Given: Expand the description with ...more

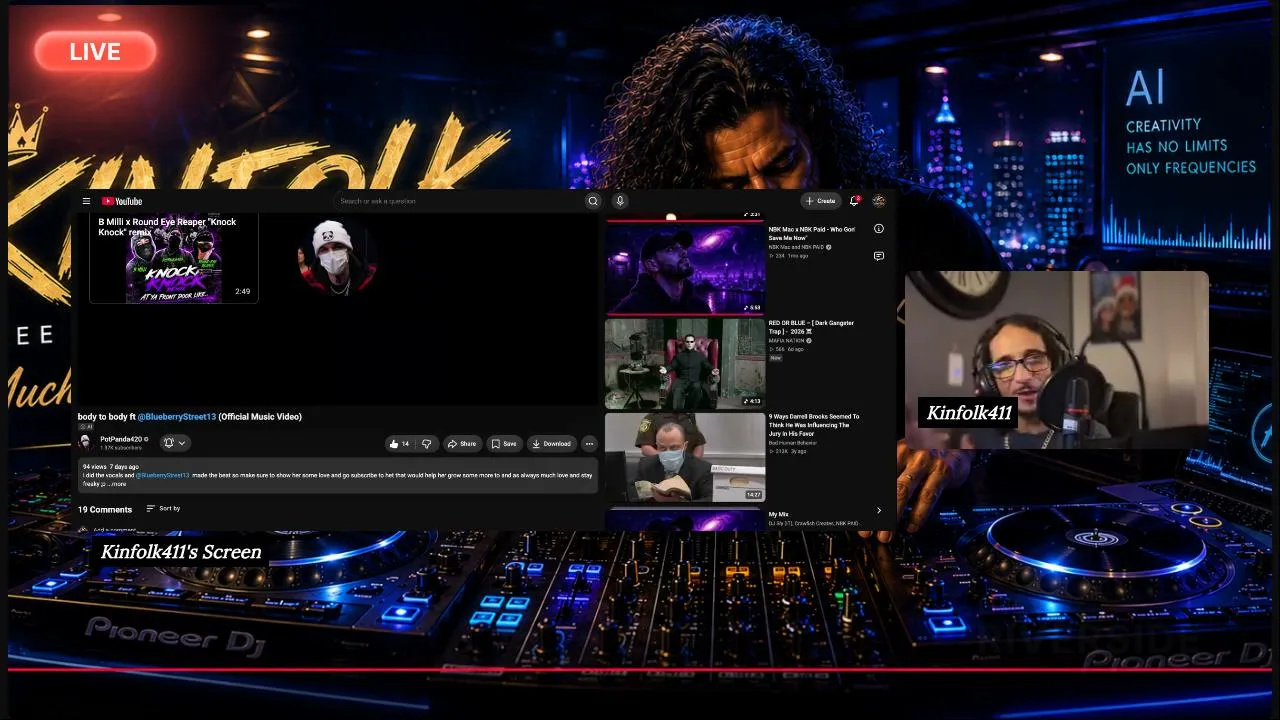Looking at the screenshot, I should (x=117, y=484).
